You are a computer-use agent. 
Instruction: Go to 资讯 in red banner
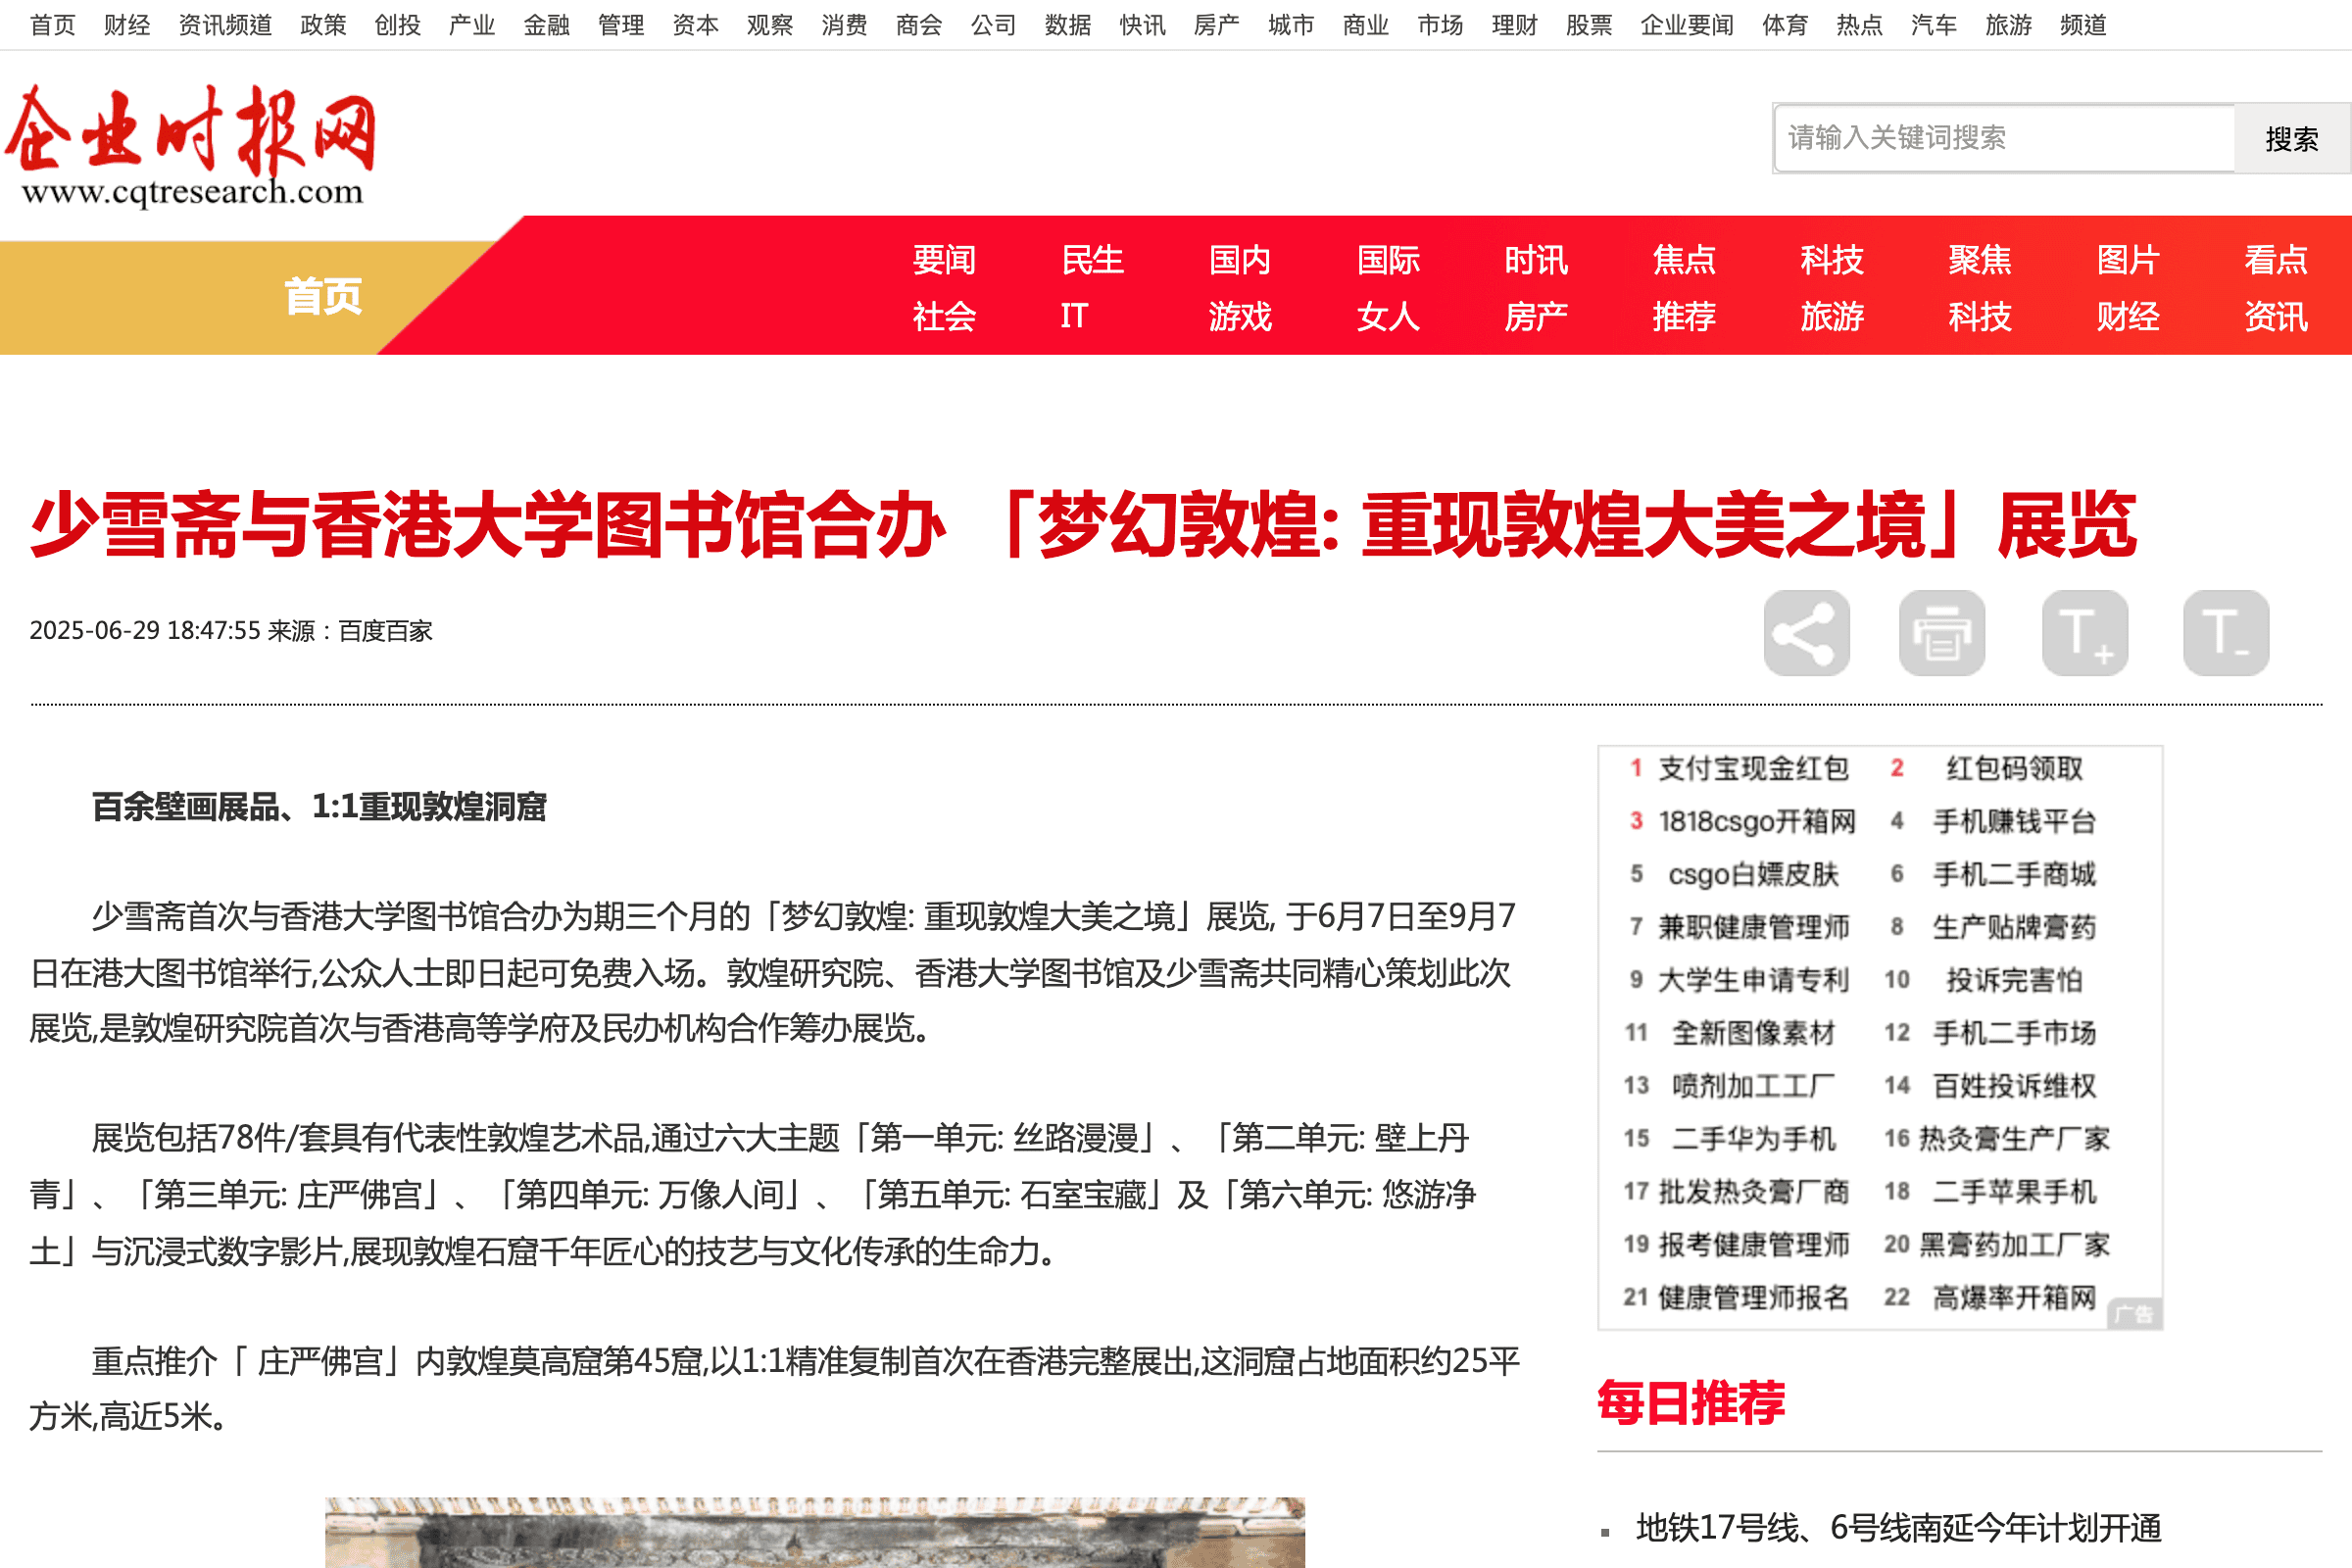[x=2276, y=316]
